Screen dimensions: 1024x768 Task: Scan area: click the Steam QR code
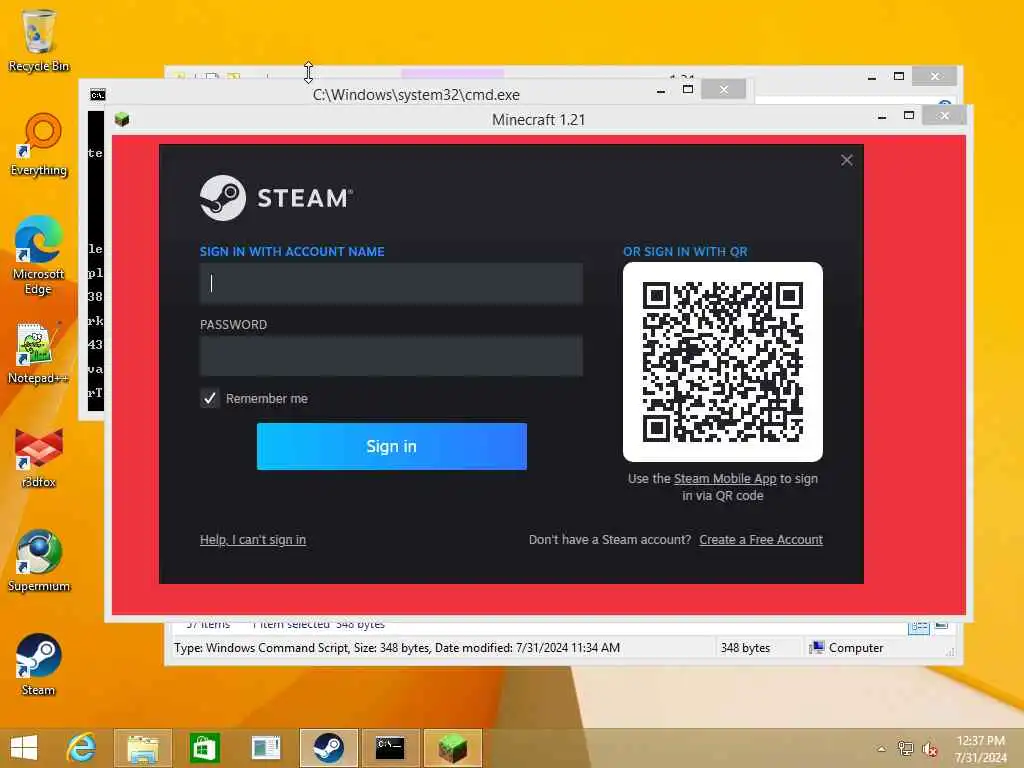pos(722,362)
